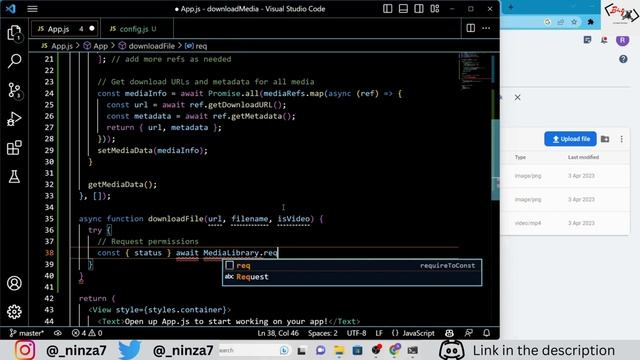The width and height of the screenshot is (640, 360).
Task: Click Ln 38, Col 46 cursor position
Action: (x=278, y=333)
